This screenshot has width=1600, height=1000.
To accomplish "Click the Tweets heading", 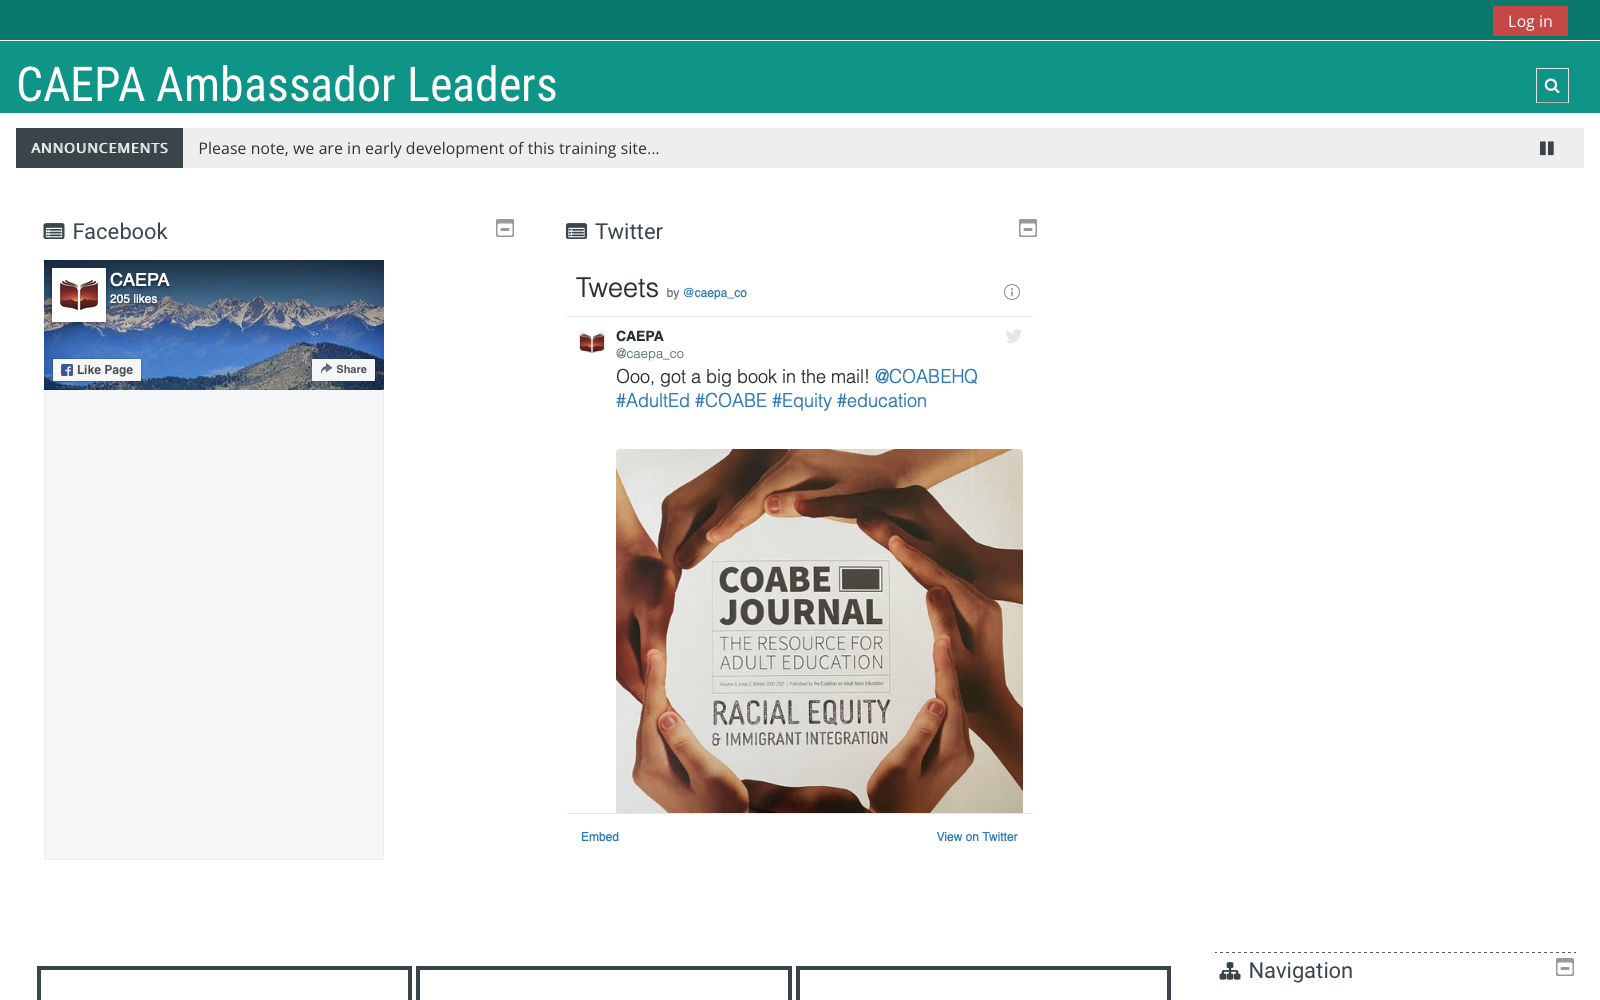I will click(x=617, y=288).
